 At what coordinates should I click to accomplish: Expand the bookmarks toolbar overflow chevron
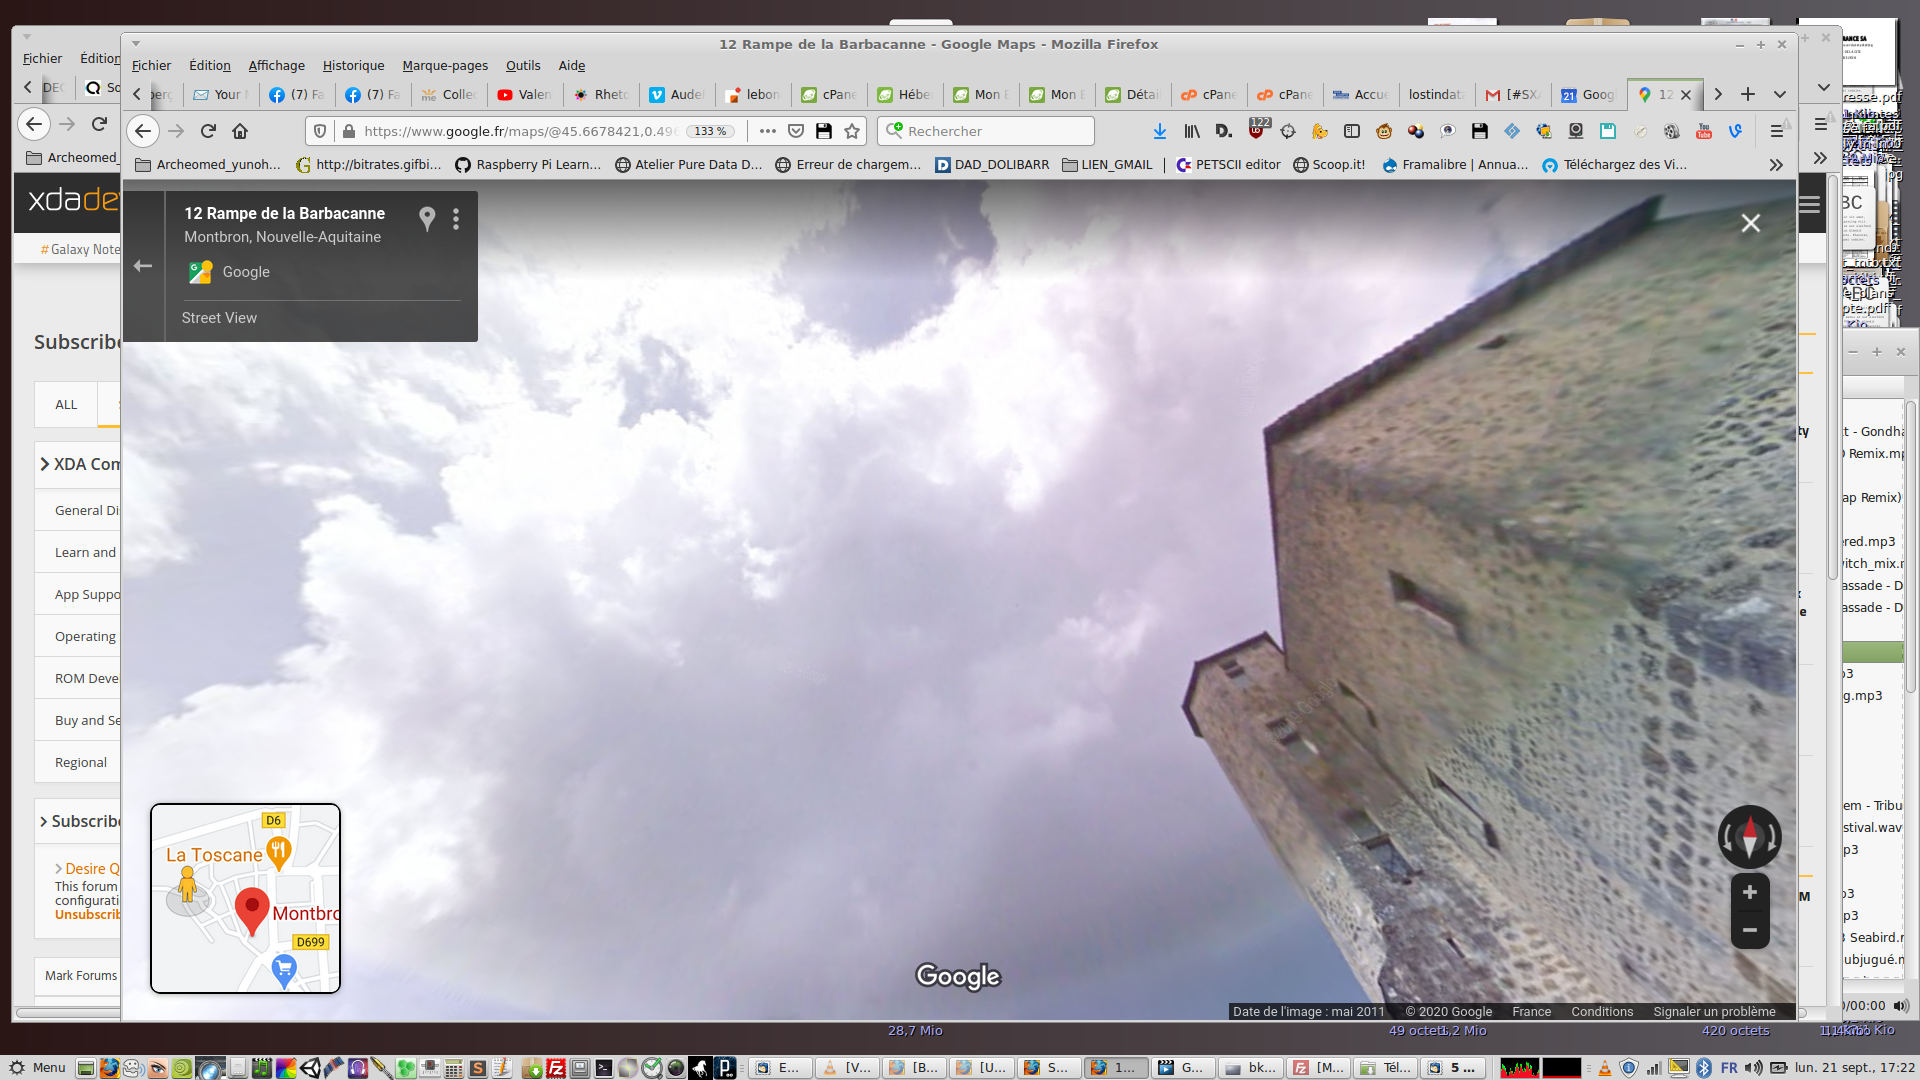point(1776,165)
